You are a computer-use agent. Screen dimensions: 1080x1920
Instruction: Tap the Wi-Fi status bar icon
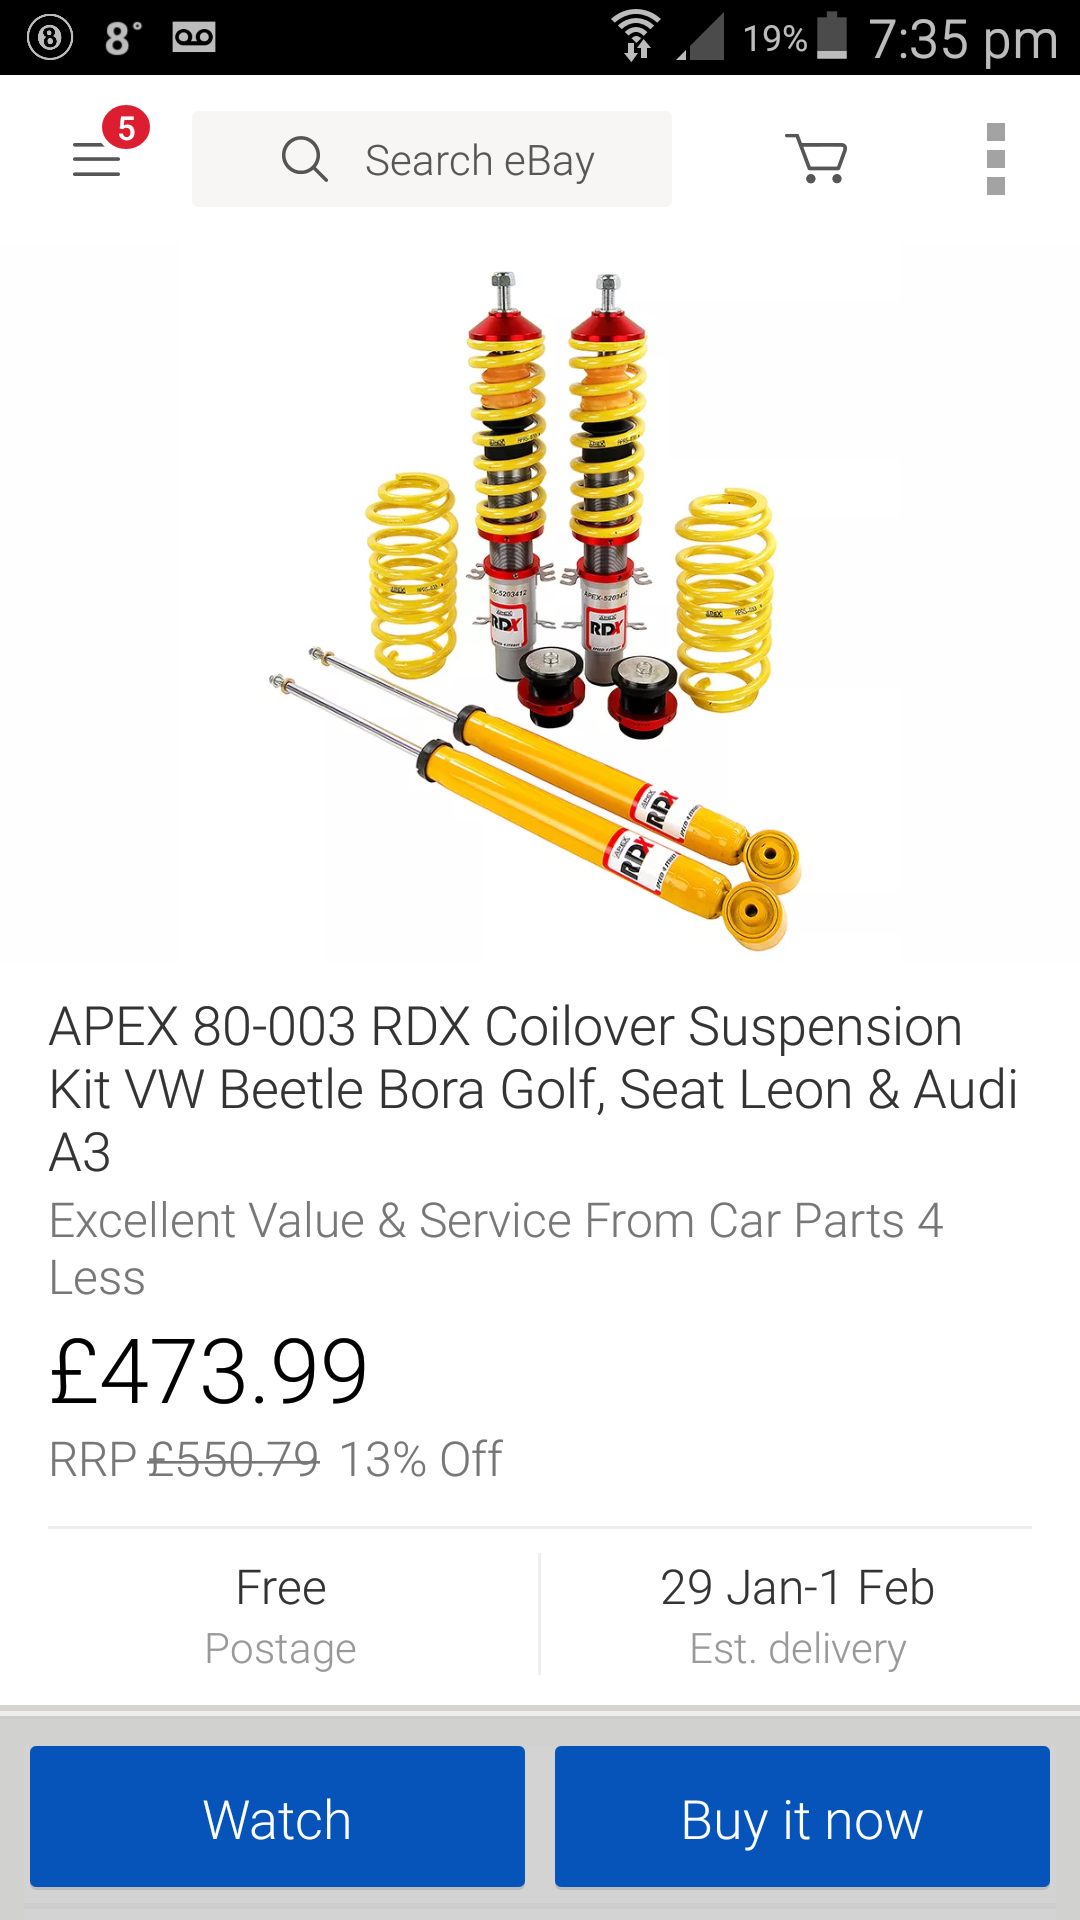click(x=636, y=36)
